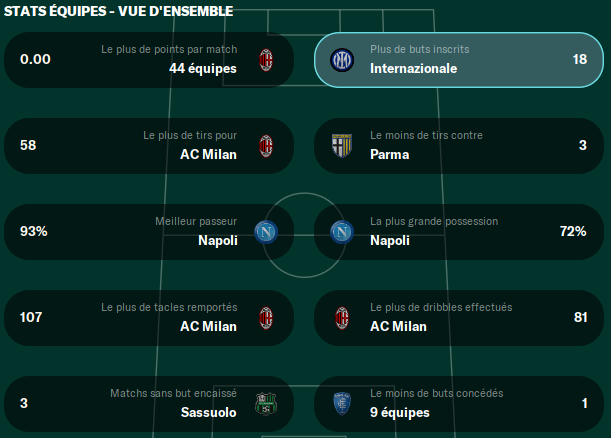Open the 9 équipes list
The width and height of the screenshot is (611, 438).
400,412
